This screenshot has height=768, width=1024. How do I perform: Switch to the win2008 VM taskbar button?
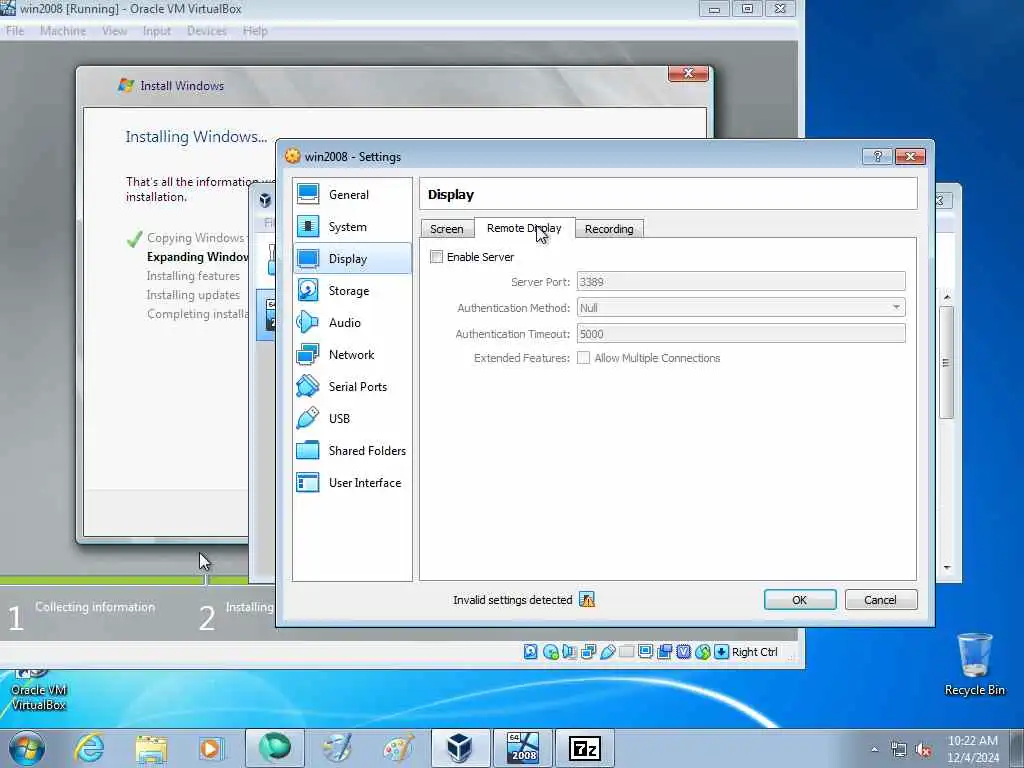click(523, 748)
